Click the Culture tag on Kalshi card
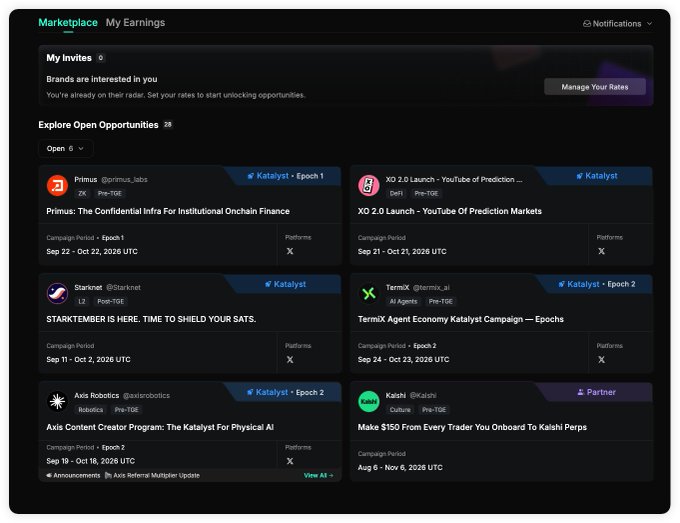 [400, 409]
